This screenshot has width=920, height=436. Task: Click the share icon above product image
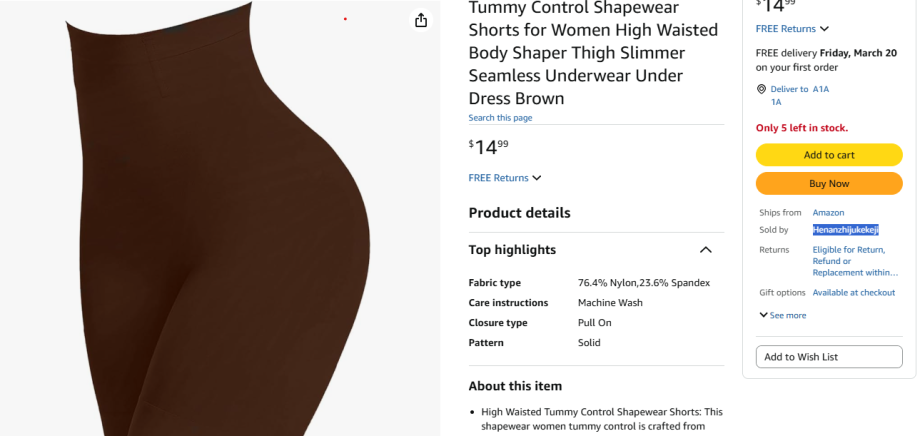[421, 21]
